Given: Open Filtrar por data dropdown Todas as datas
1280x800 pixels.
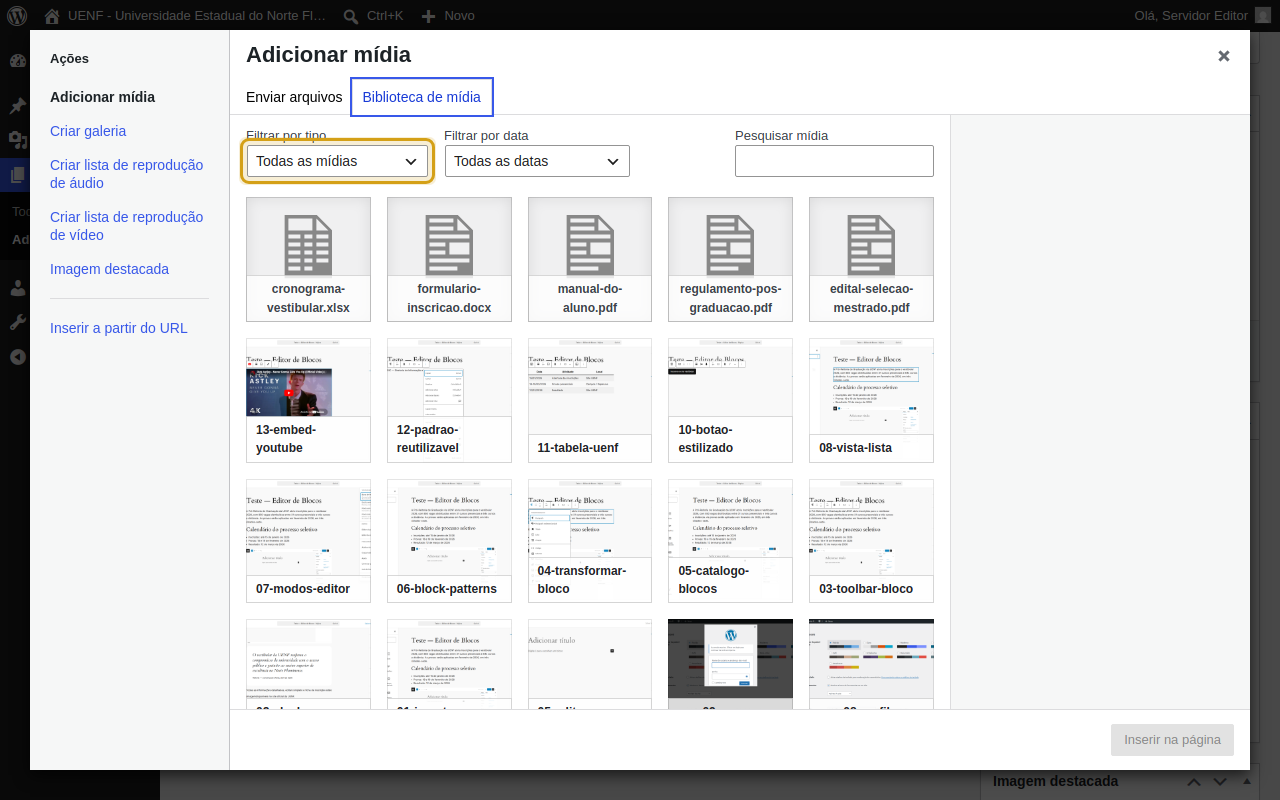Looking at the screenshot, I should point(537,161).
